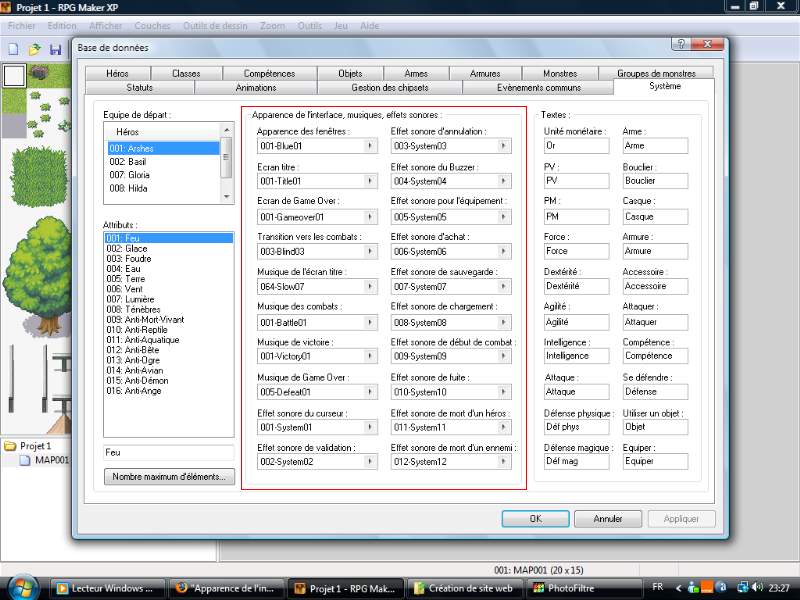Open the Windows Start orb

pyautogui.click(x=22, y=587)
